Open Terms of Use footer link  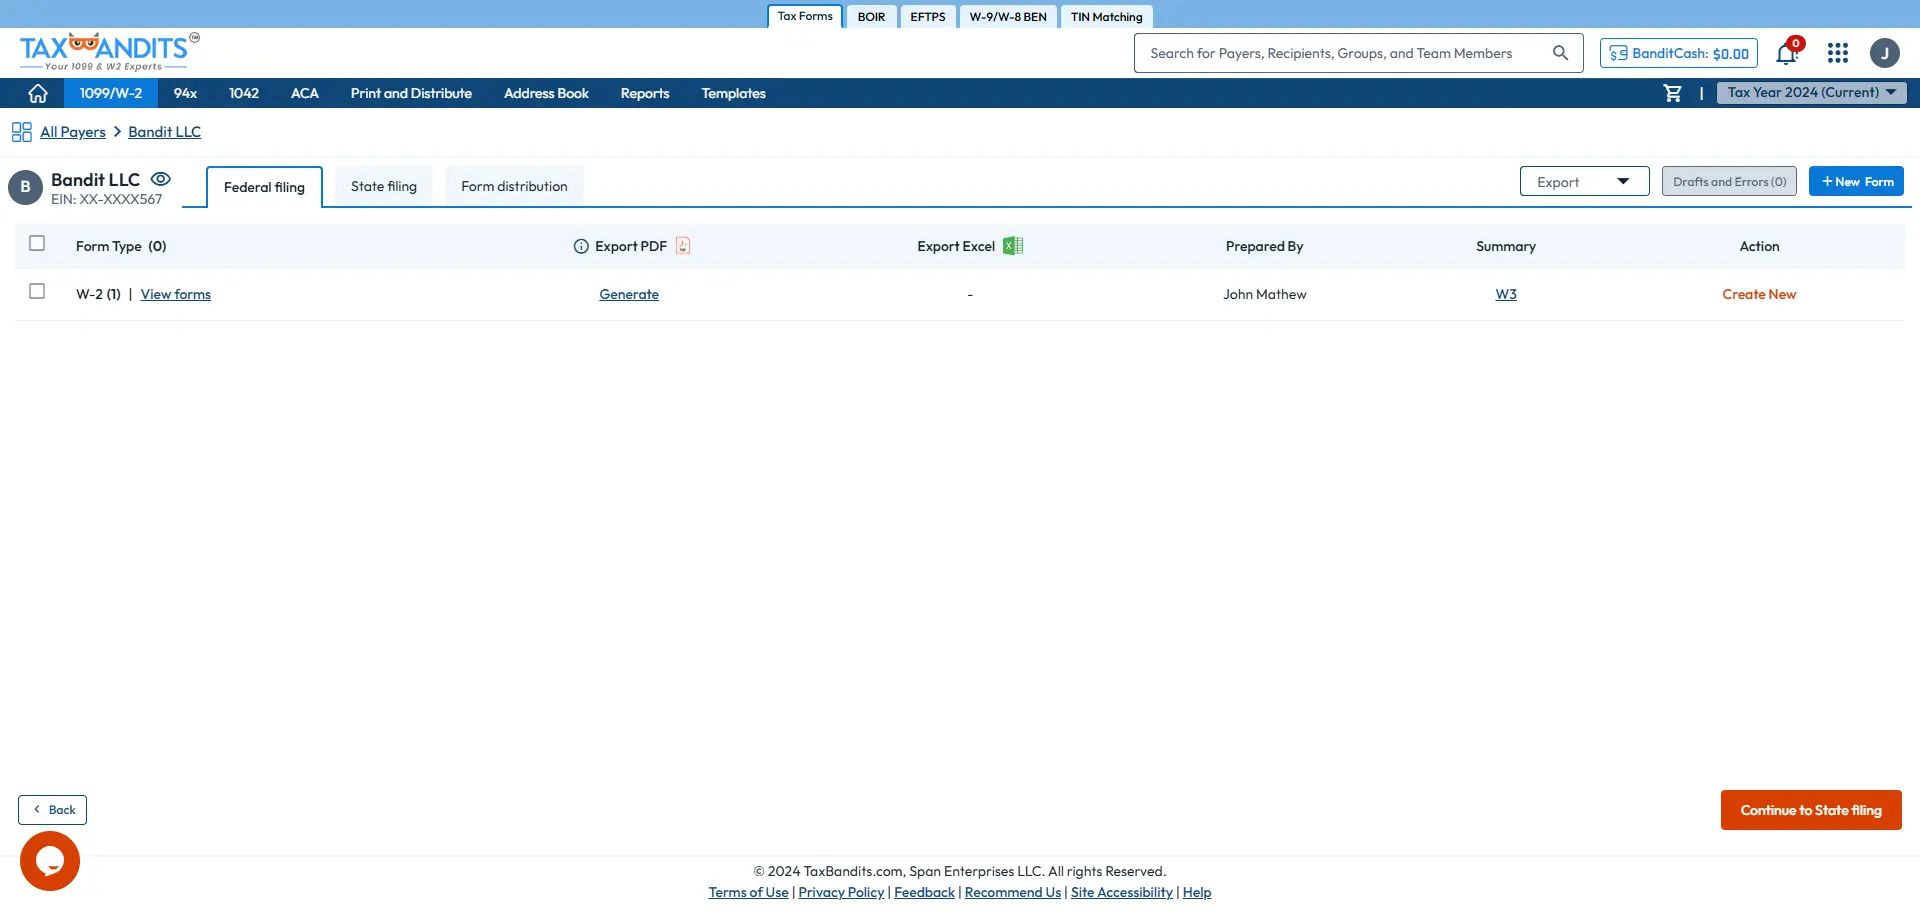coord(748,892)
